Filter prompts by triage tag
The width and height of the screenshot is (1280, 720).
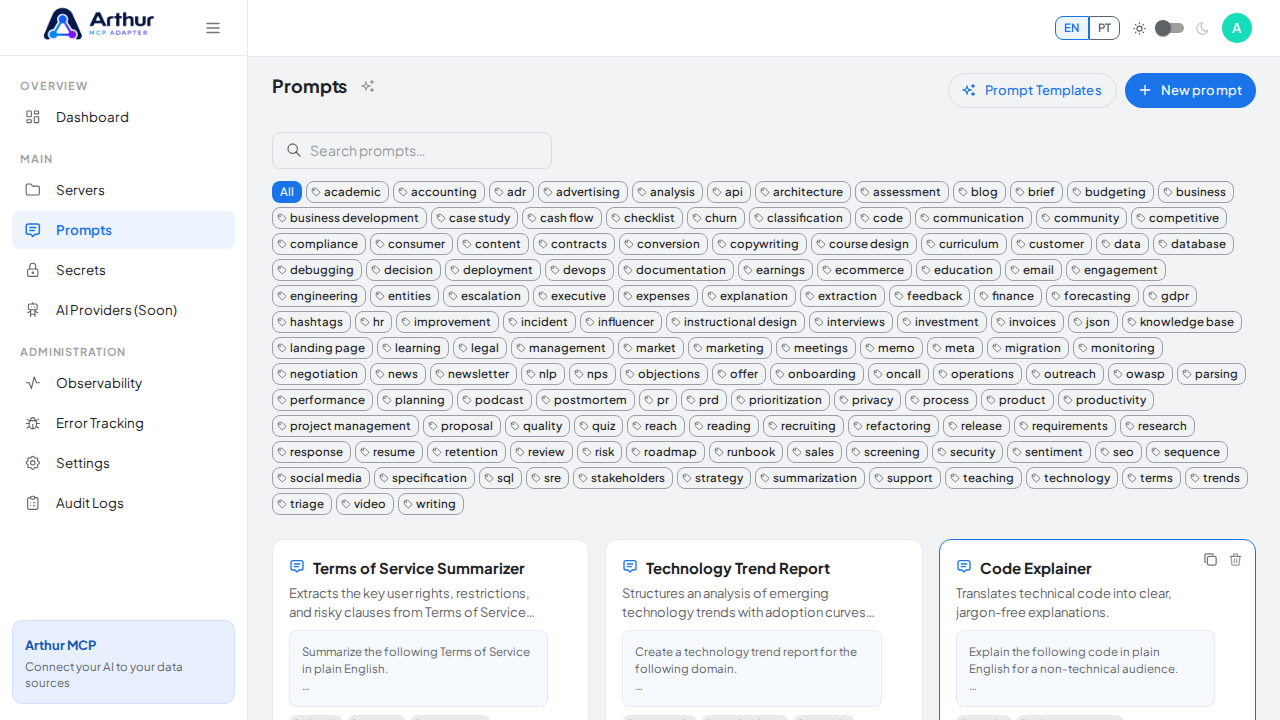pyautogui.click(x=302, y=504)
